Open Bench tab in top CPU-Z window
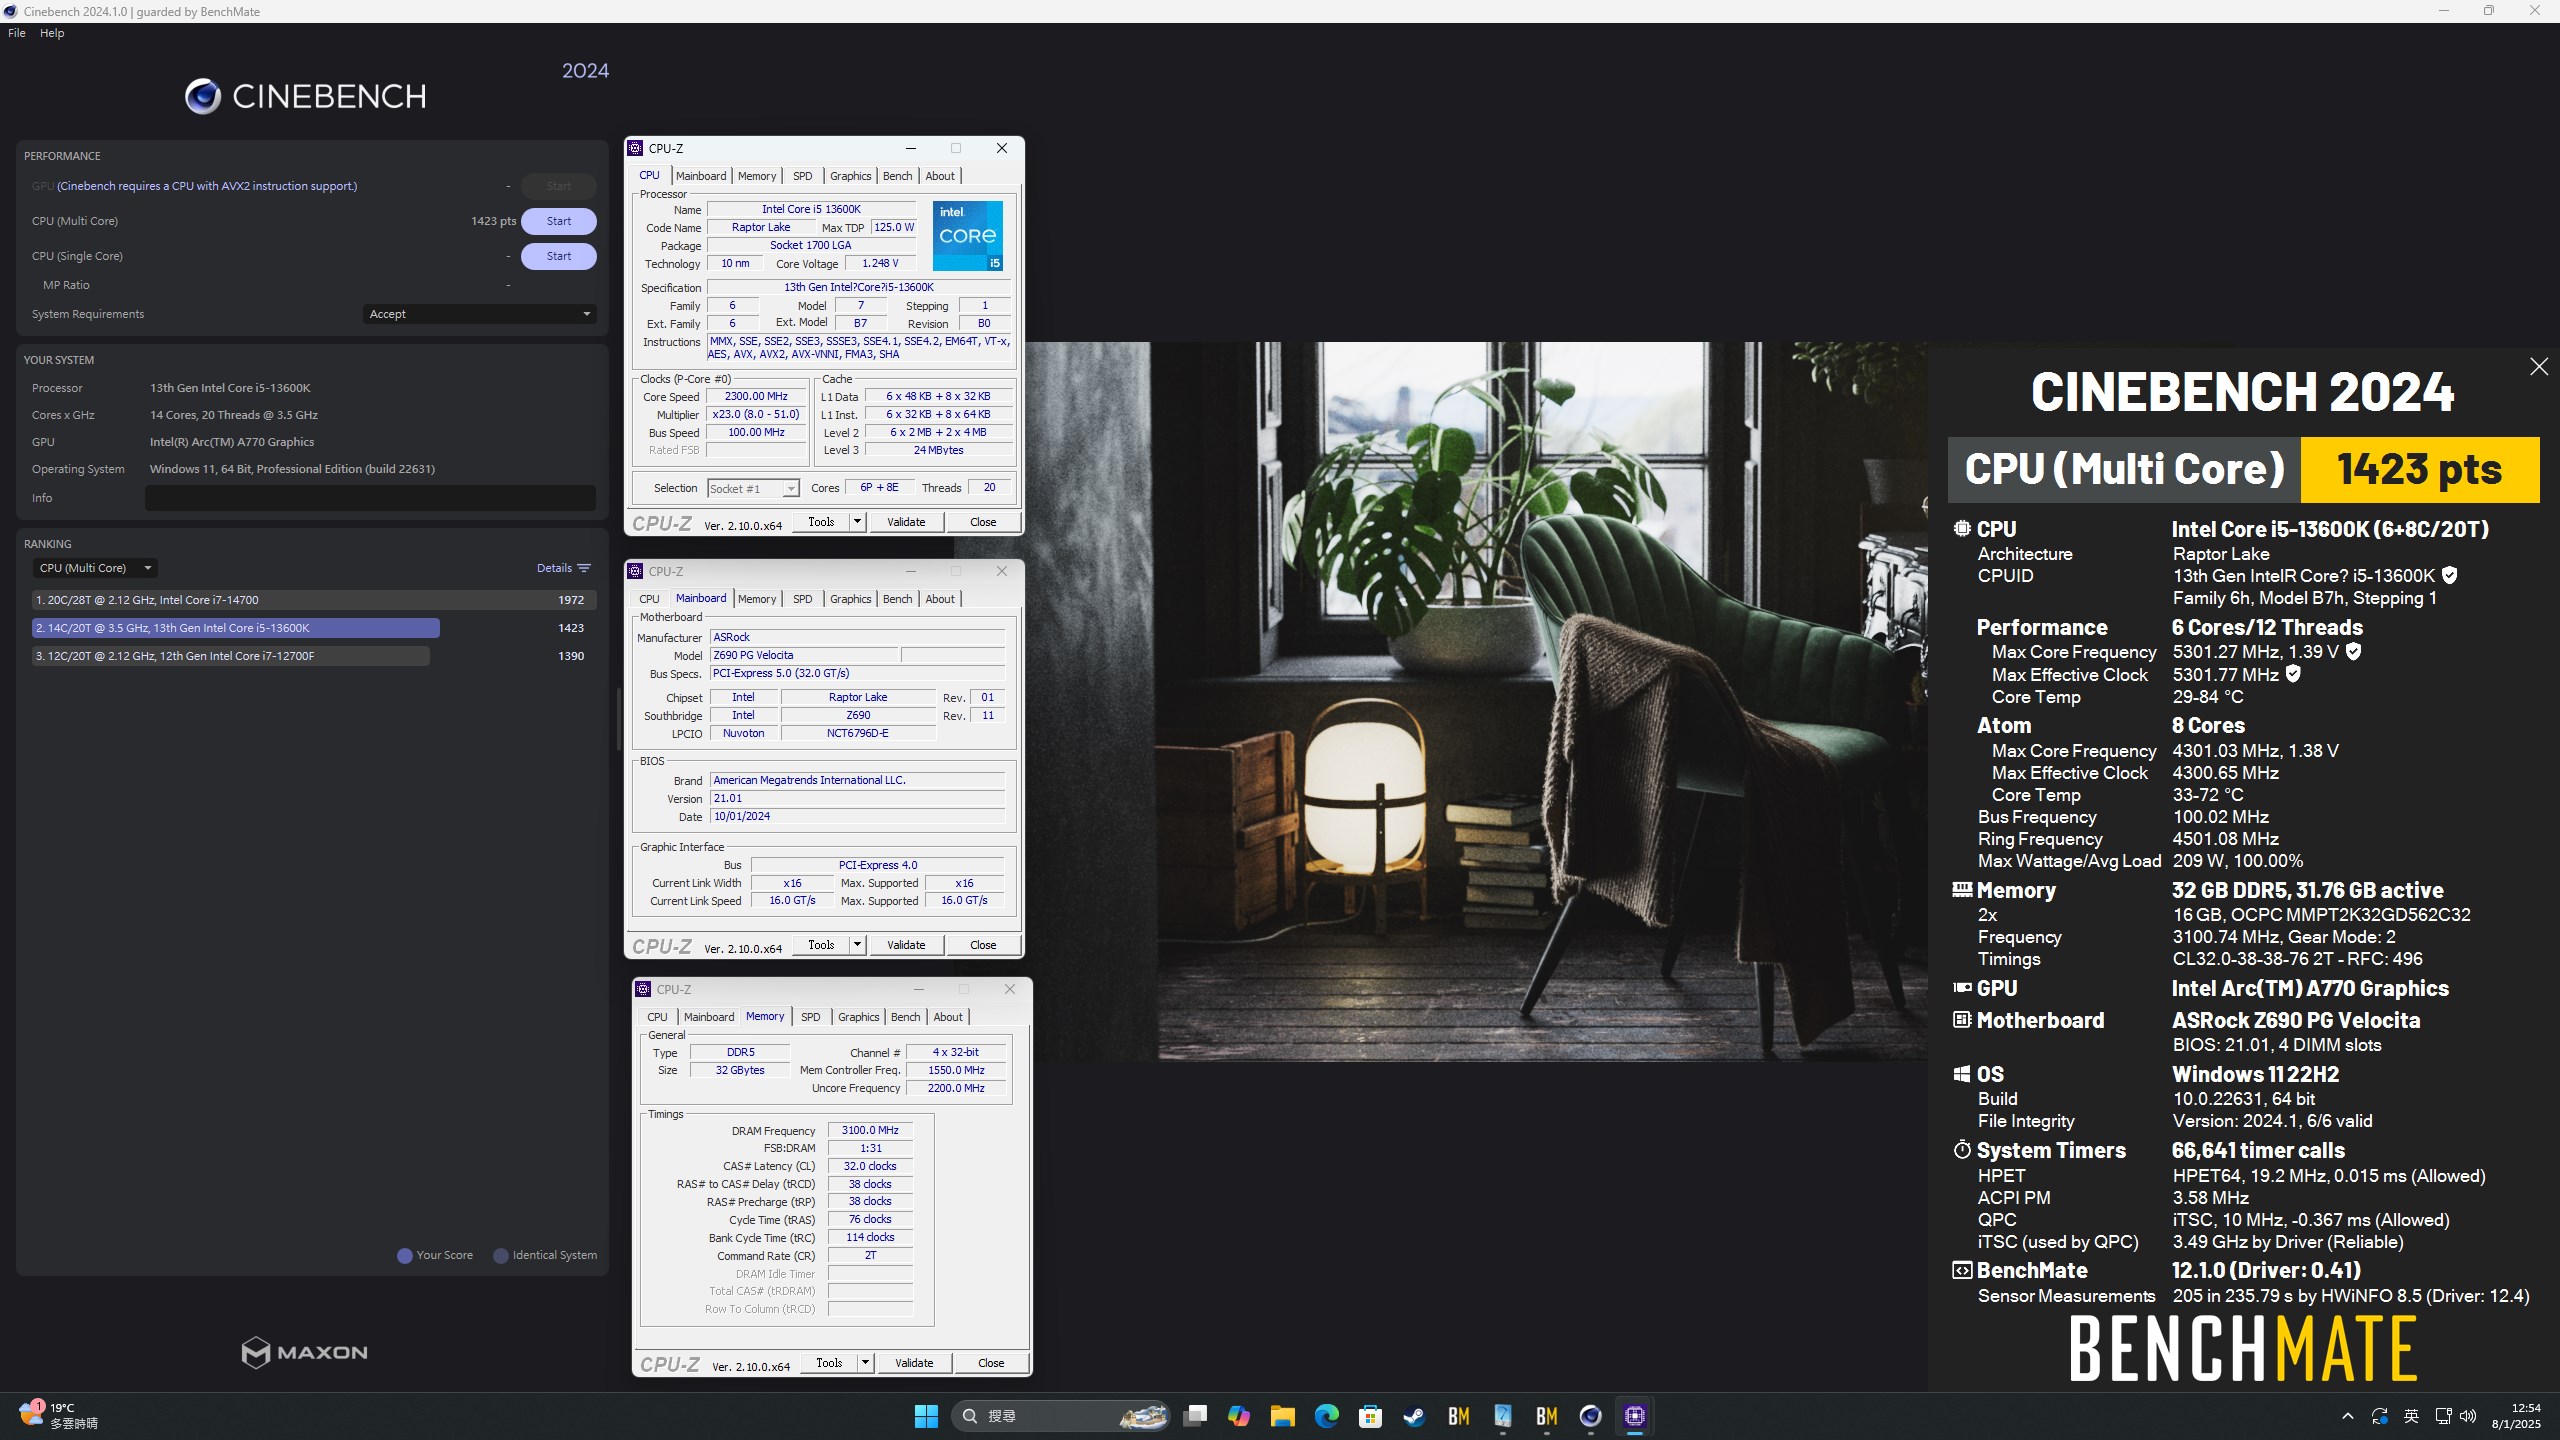 pyautogui.click(x=898, y=176)
